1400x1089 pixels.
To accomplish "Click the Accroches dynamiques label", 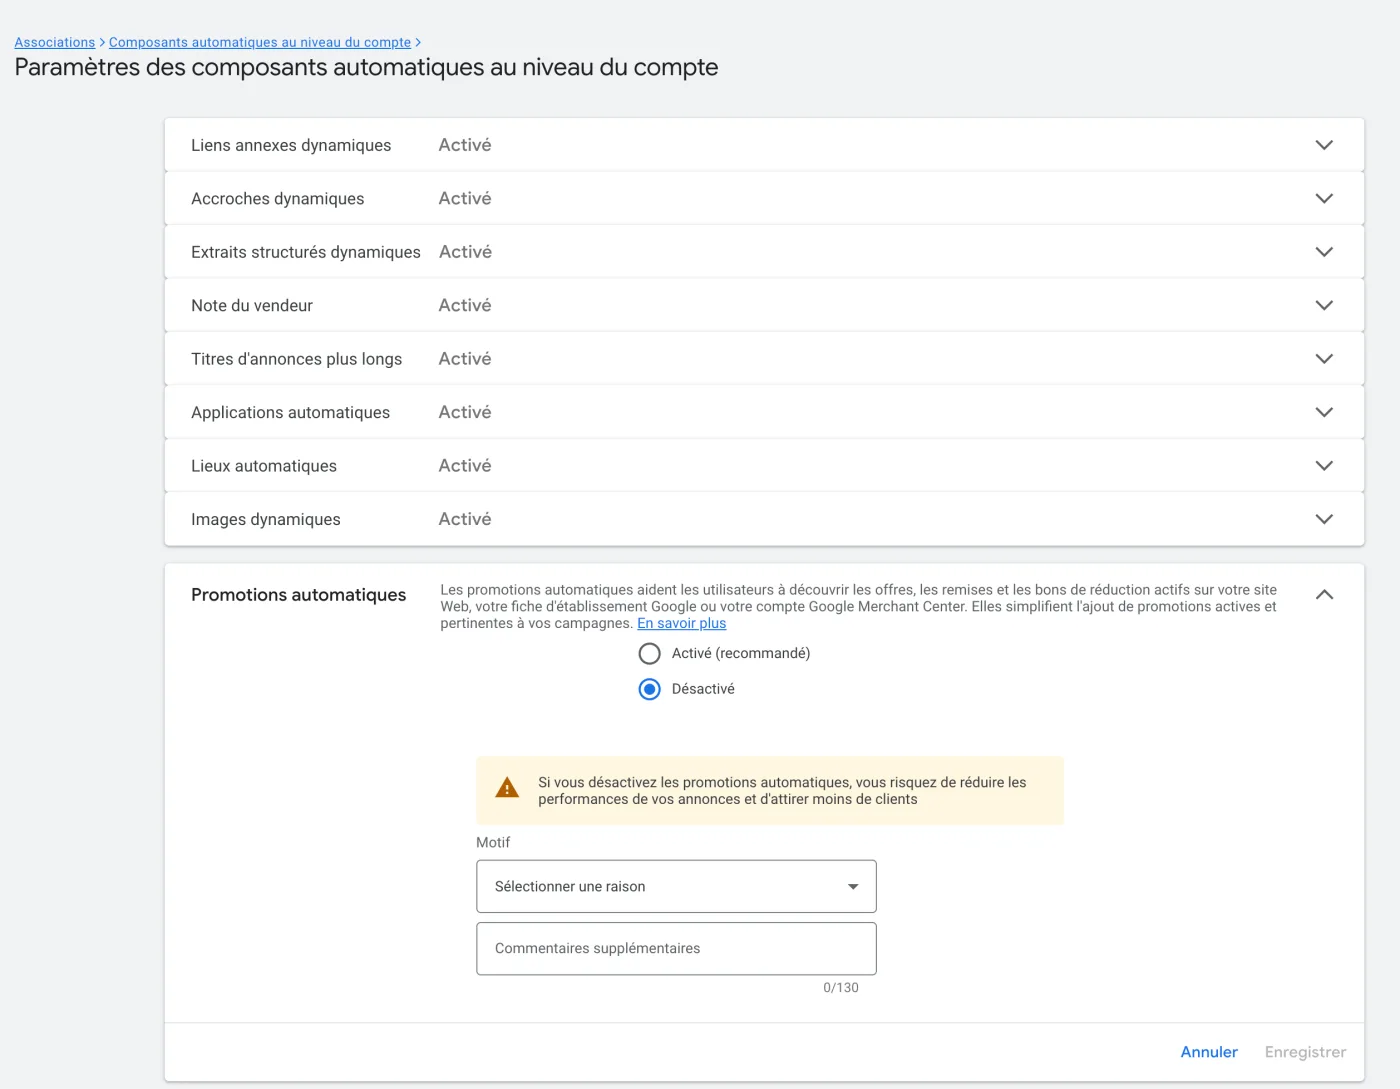I will 278,199.
